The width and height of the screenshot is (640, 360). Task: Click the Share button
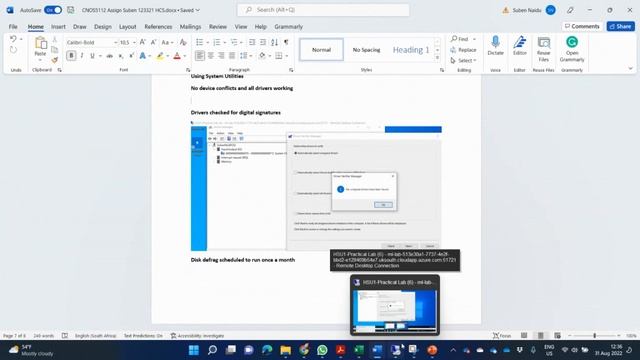pyautogui.click(x=620, y=26)
